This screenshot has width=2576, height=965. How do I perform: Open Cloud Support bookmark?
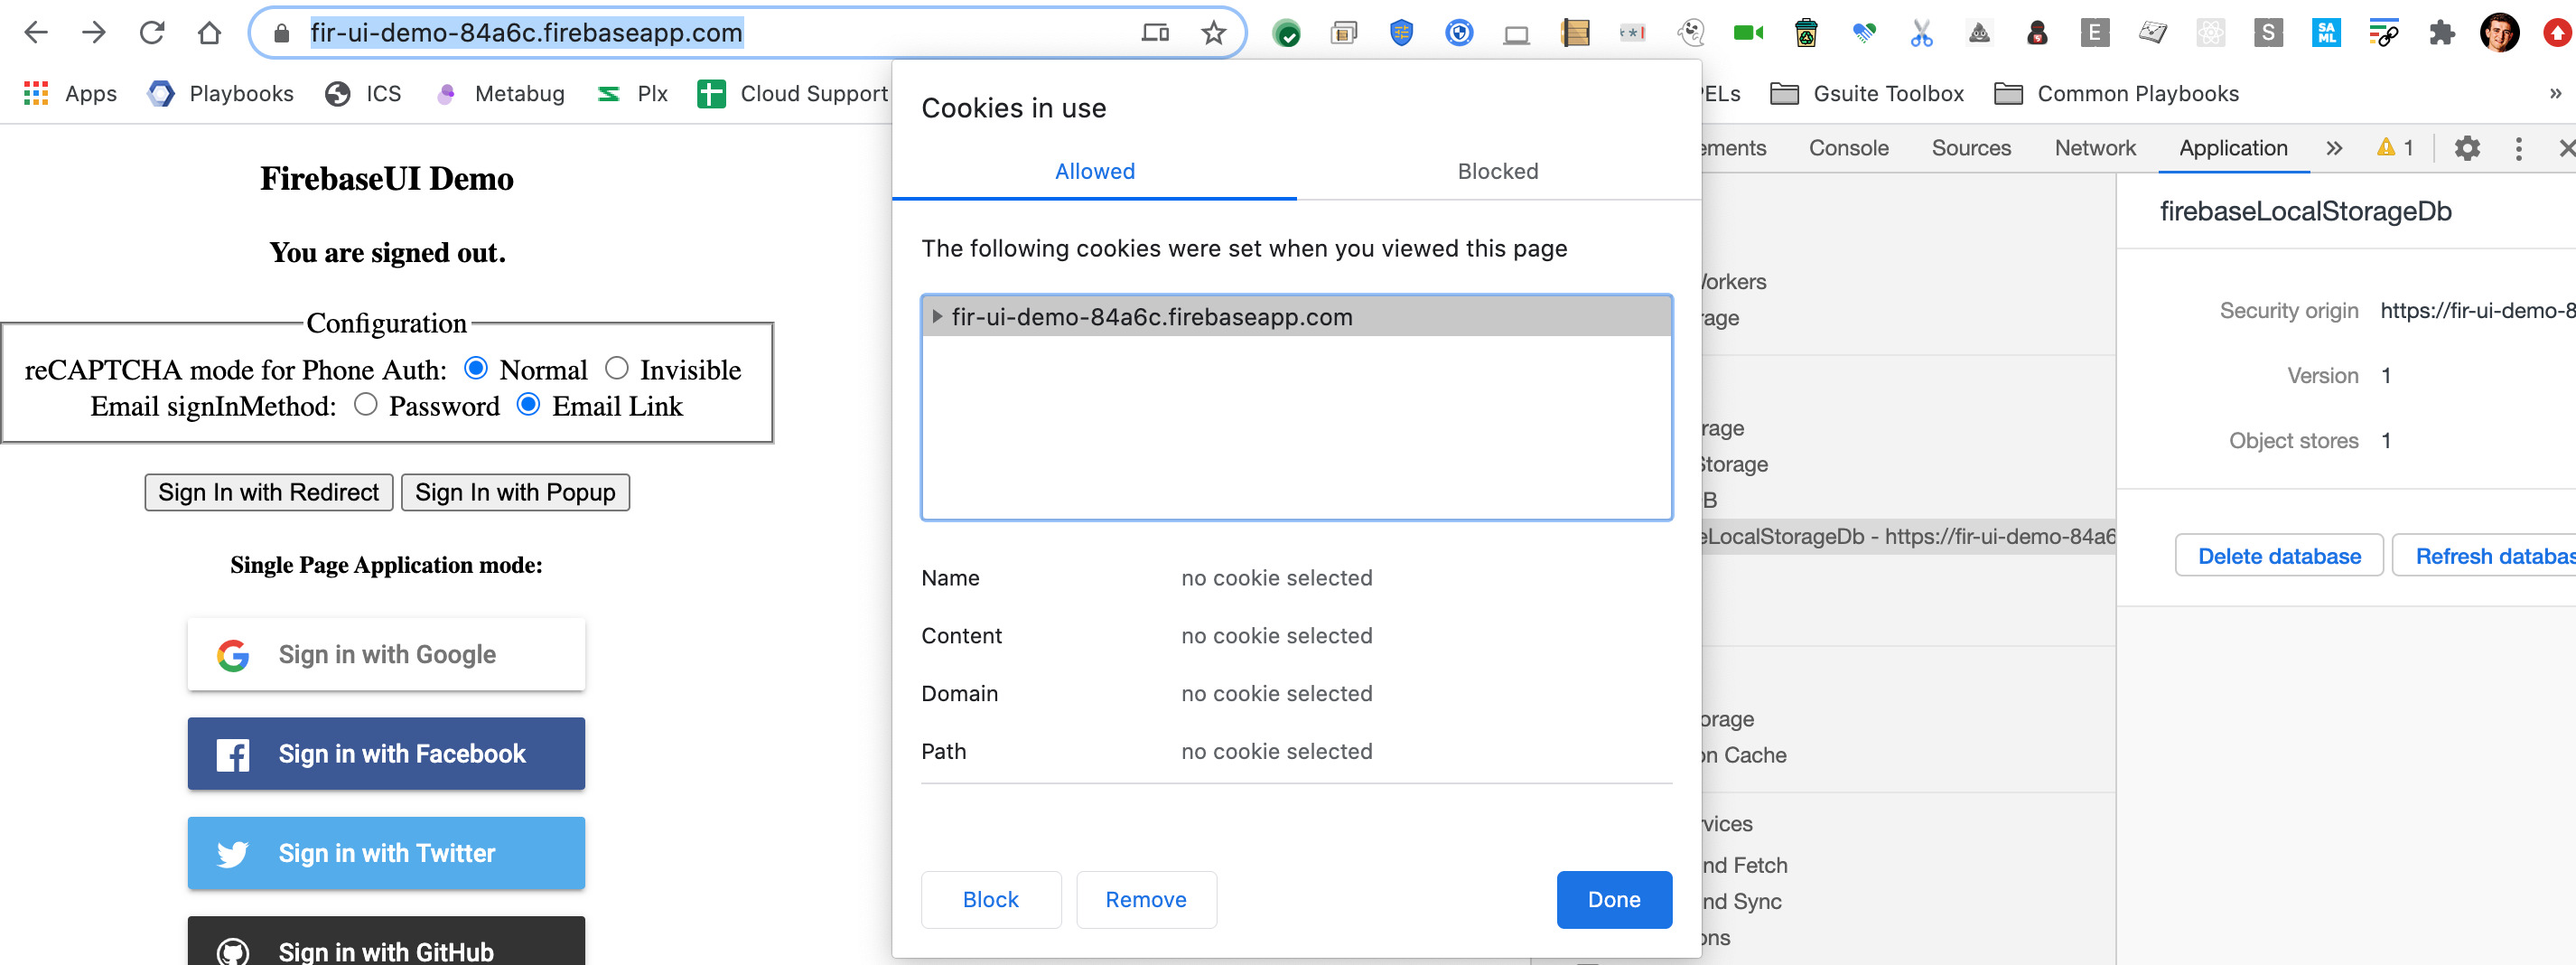[792, 93]
